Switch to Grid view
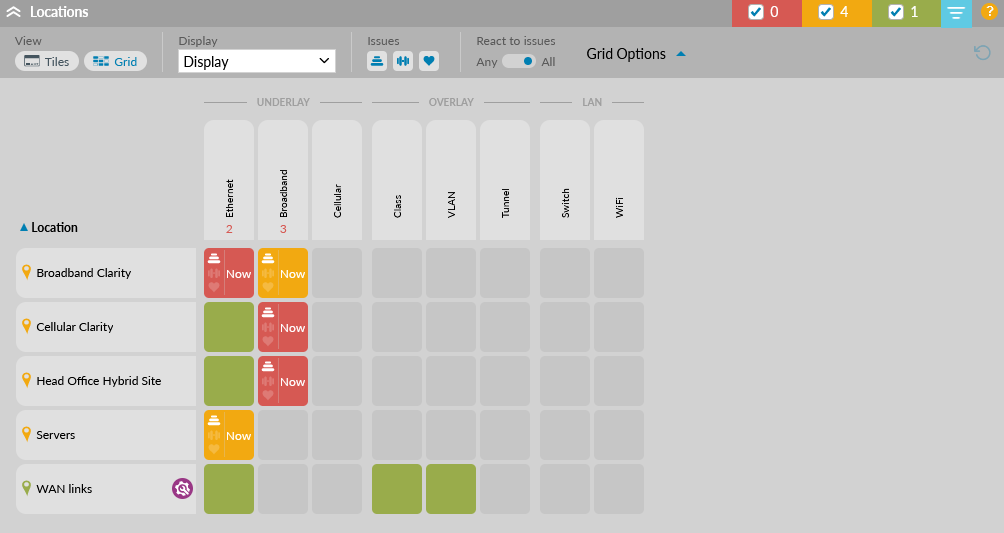The width and height of the screenshot is (1004, 533). (x=115, y=62)
